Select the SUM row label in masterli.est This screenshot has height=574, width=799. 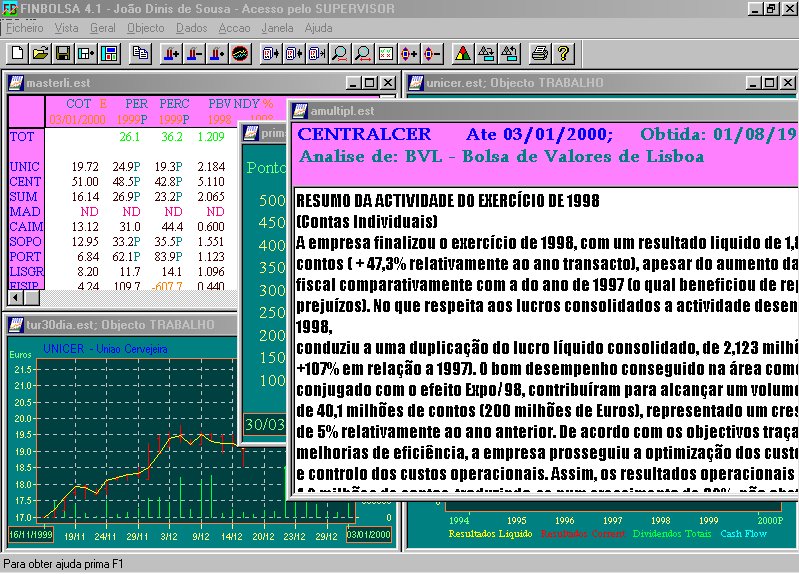pyautogui.click(x=23, y=197)
